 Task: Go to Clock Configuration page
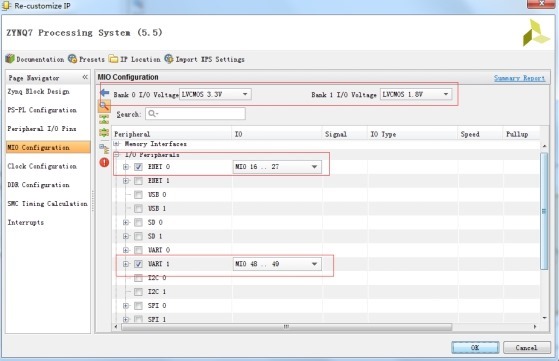pos(42,166)
